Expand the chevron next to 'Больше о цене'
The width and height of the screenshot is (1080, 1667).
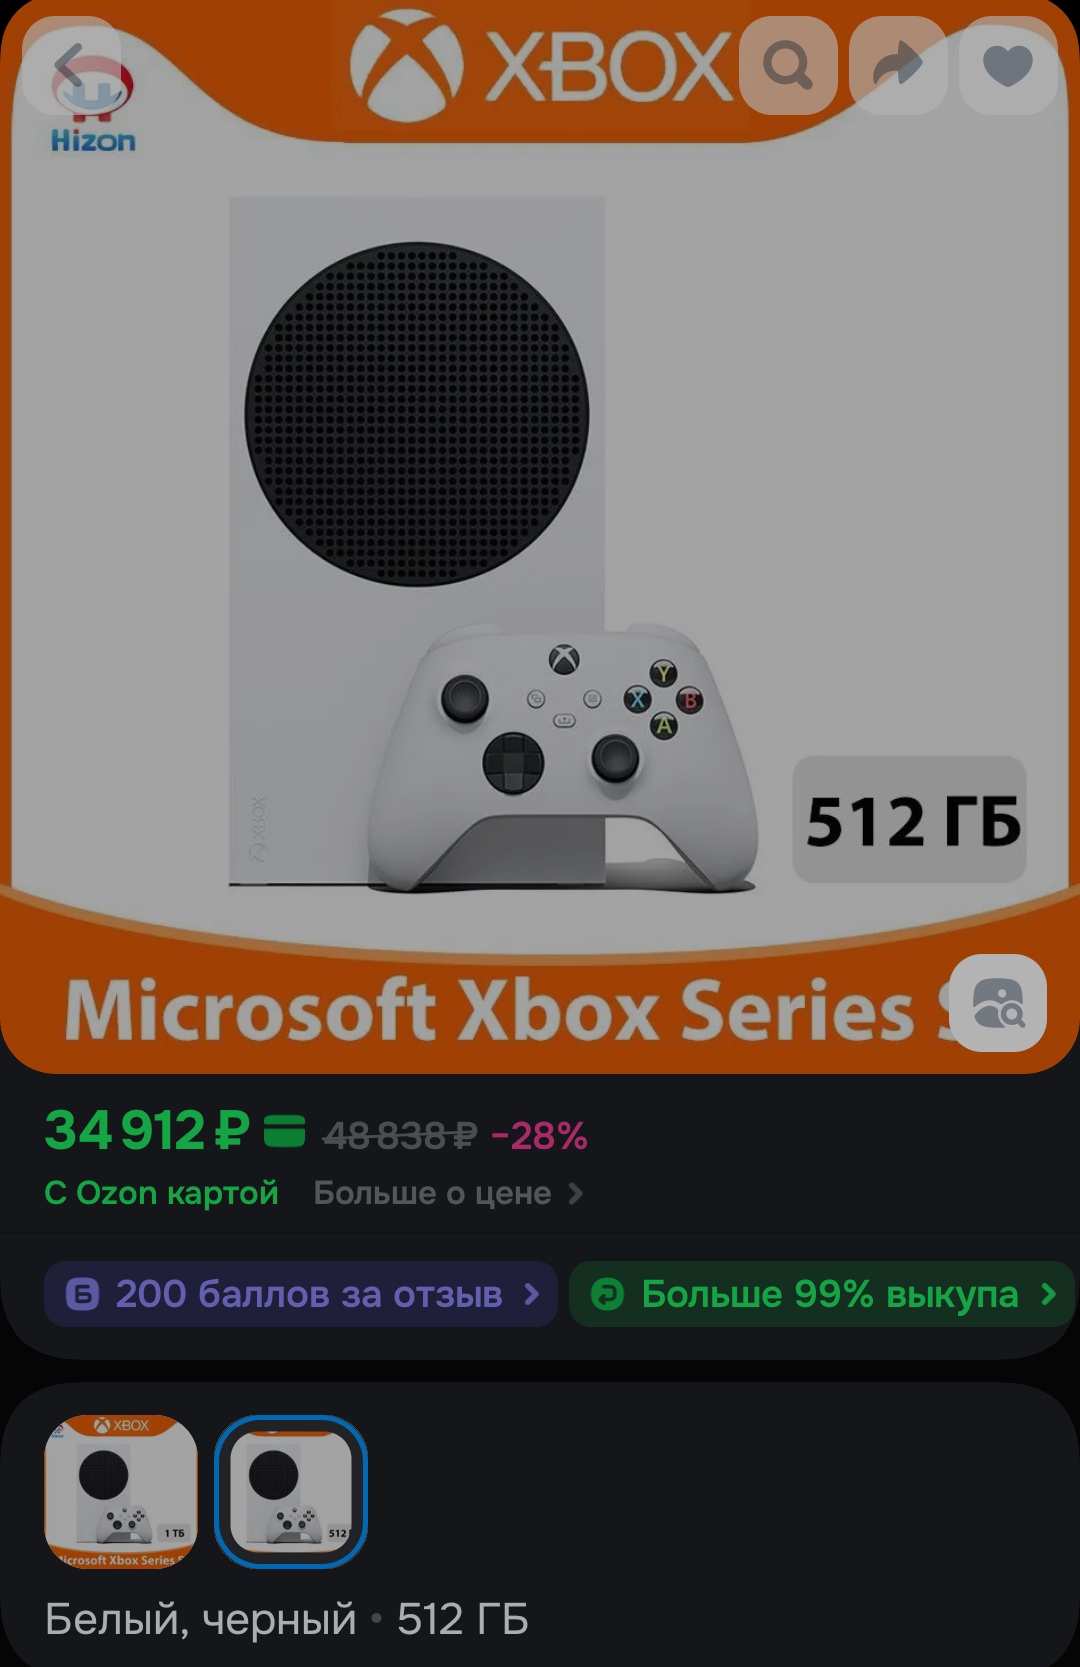coord(576,1193)
